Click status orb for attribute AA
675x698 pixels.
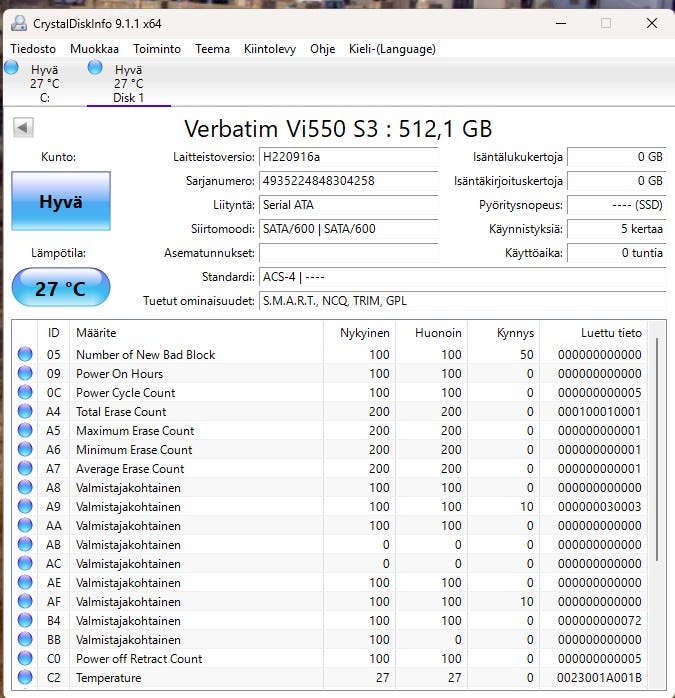[25, 525]
